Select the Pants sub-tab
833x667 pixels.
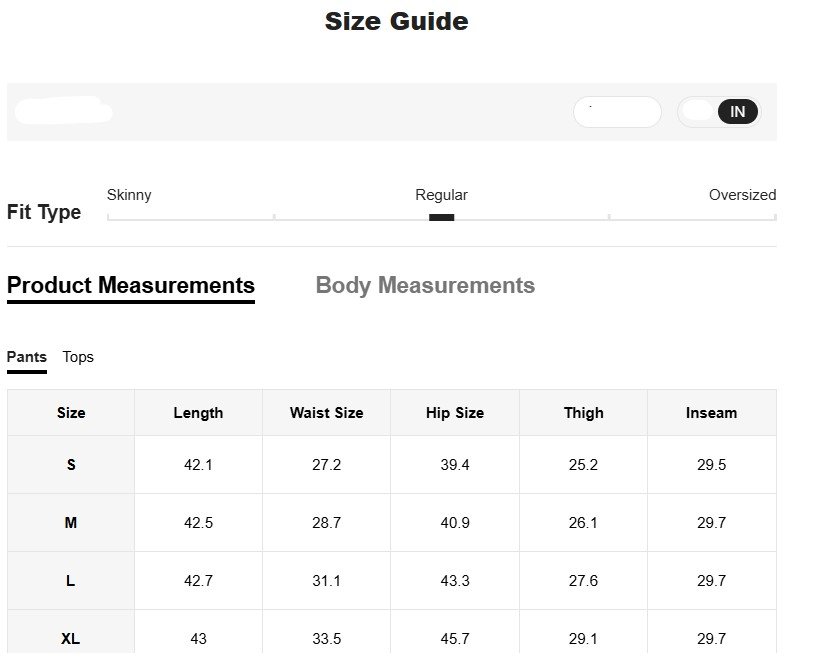click(27, 357)
